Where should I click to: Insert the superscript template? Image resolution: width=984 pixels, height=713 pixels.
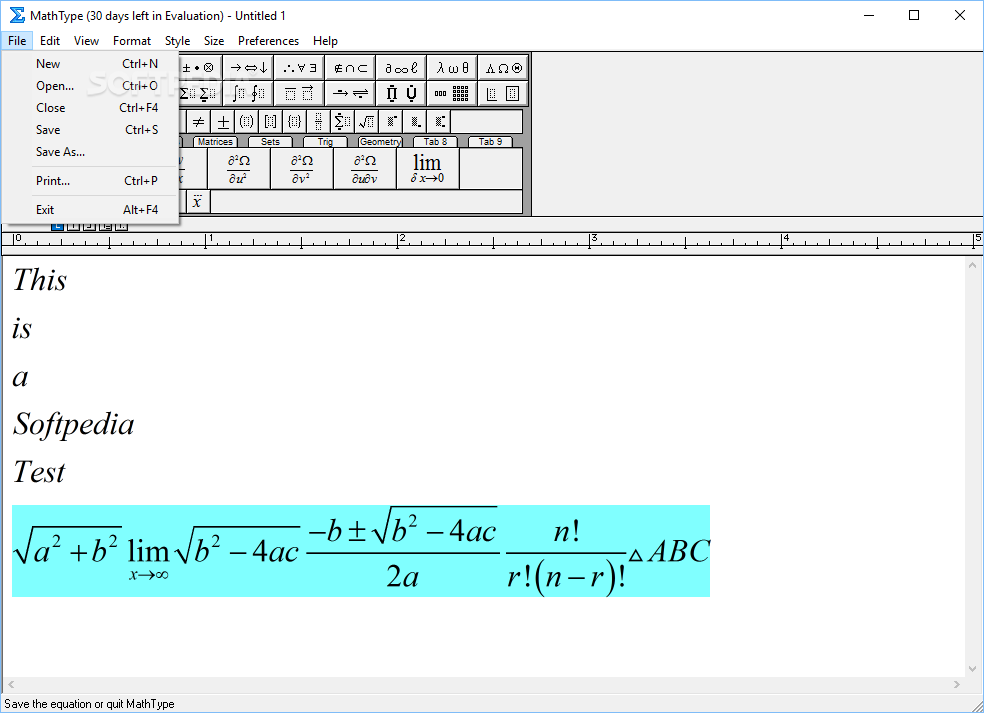pyautogui.click(x=390, y=122)
